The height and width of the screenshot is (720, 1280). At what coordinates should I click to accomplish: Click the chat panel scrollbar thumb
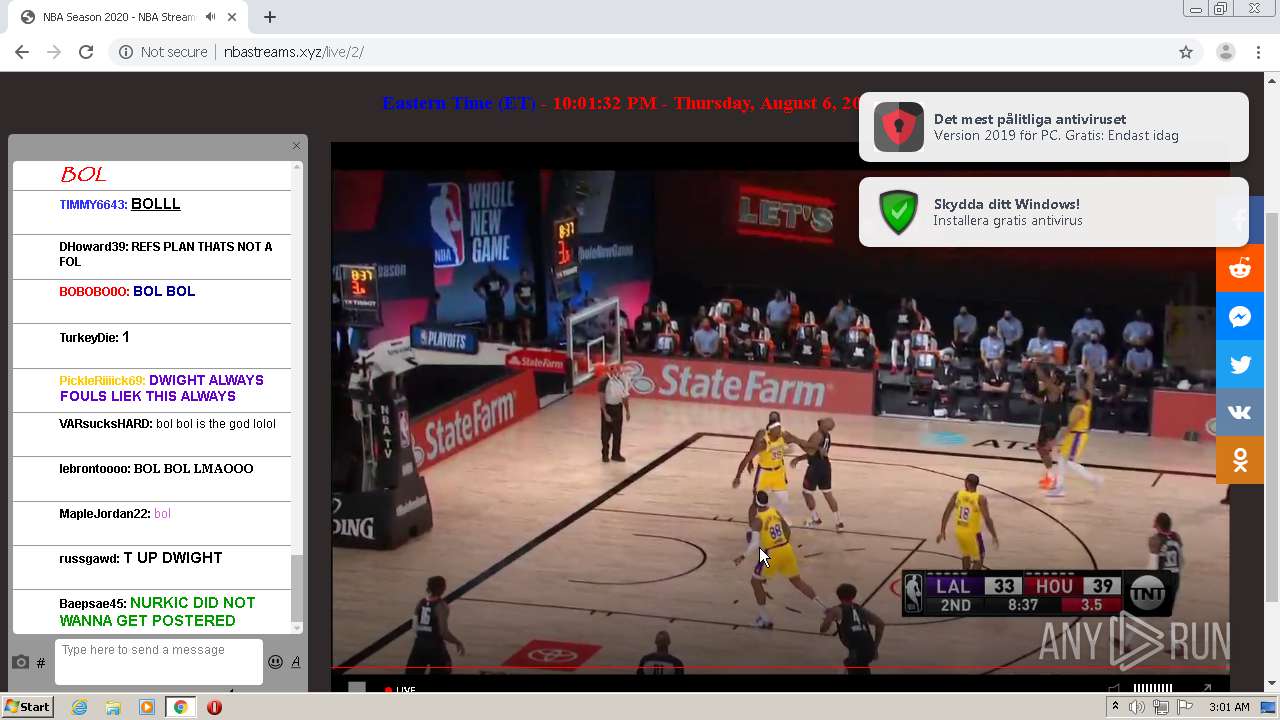point(296,588)
